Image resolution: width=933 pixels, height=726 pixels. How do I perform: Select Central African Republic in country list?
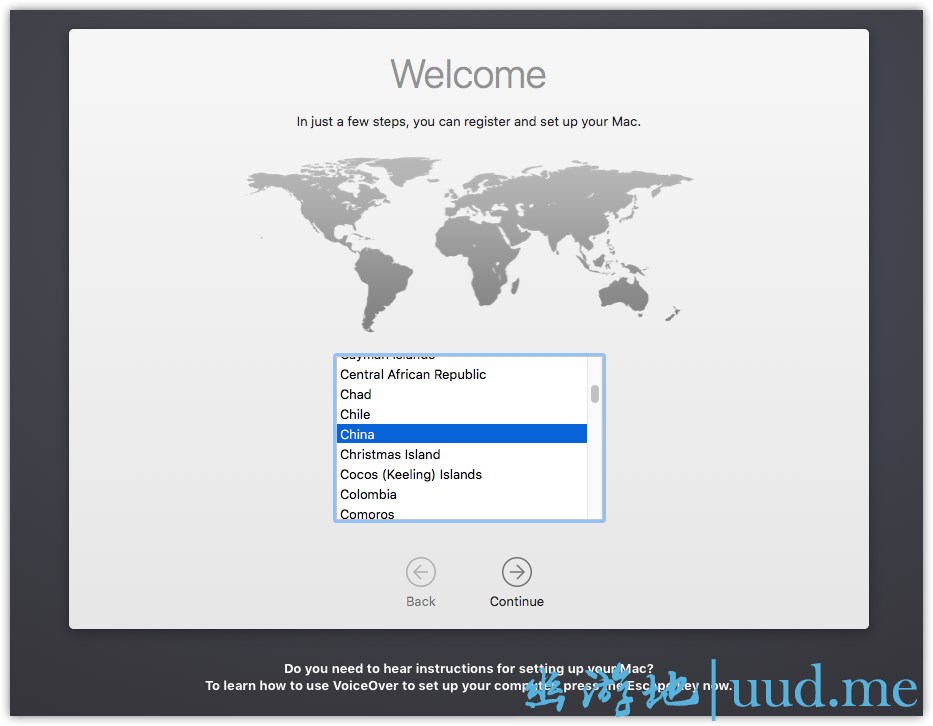coord(413,374)
